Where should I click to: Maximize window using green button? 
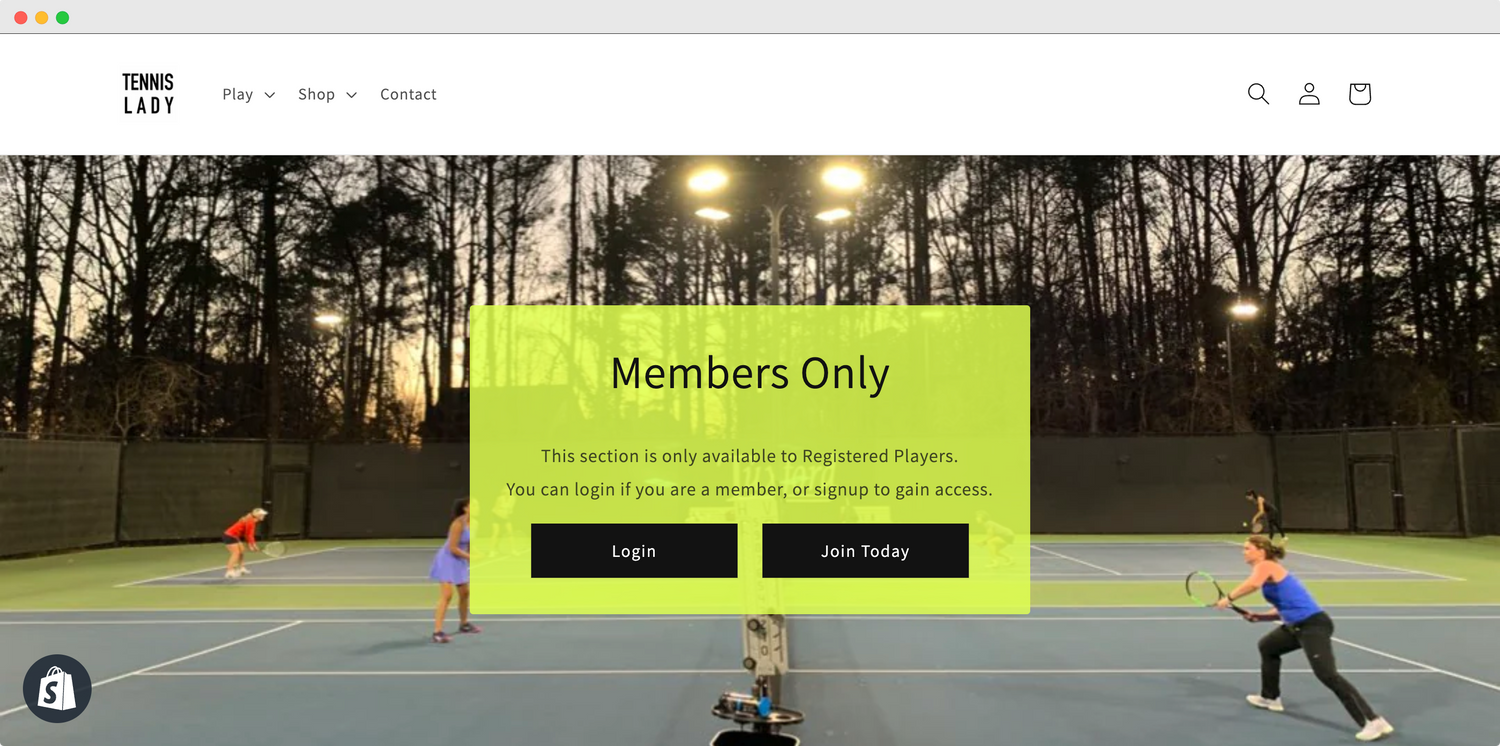62,18
